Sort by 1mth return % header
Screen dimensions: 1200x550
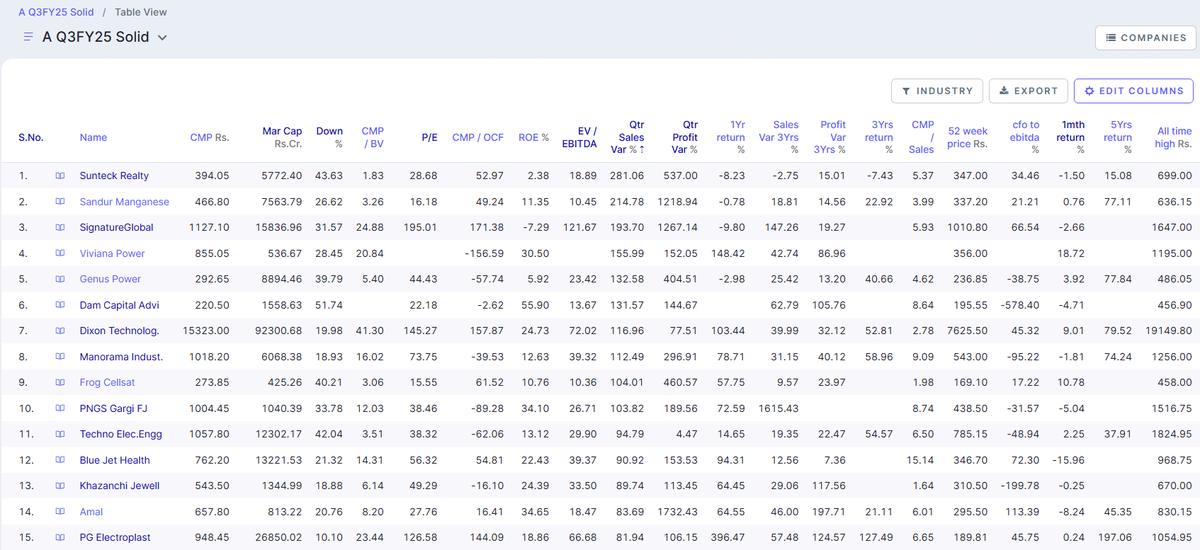click(x=1070, y=138)
